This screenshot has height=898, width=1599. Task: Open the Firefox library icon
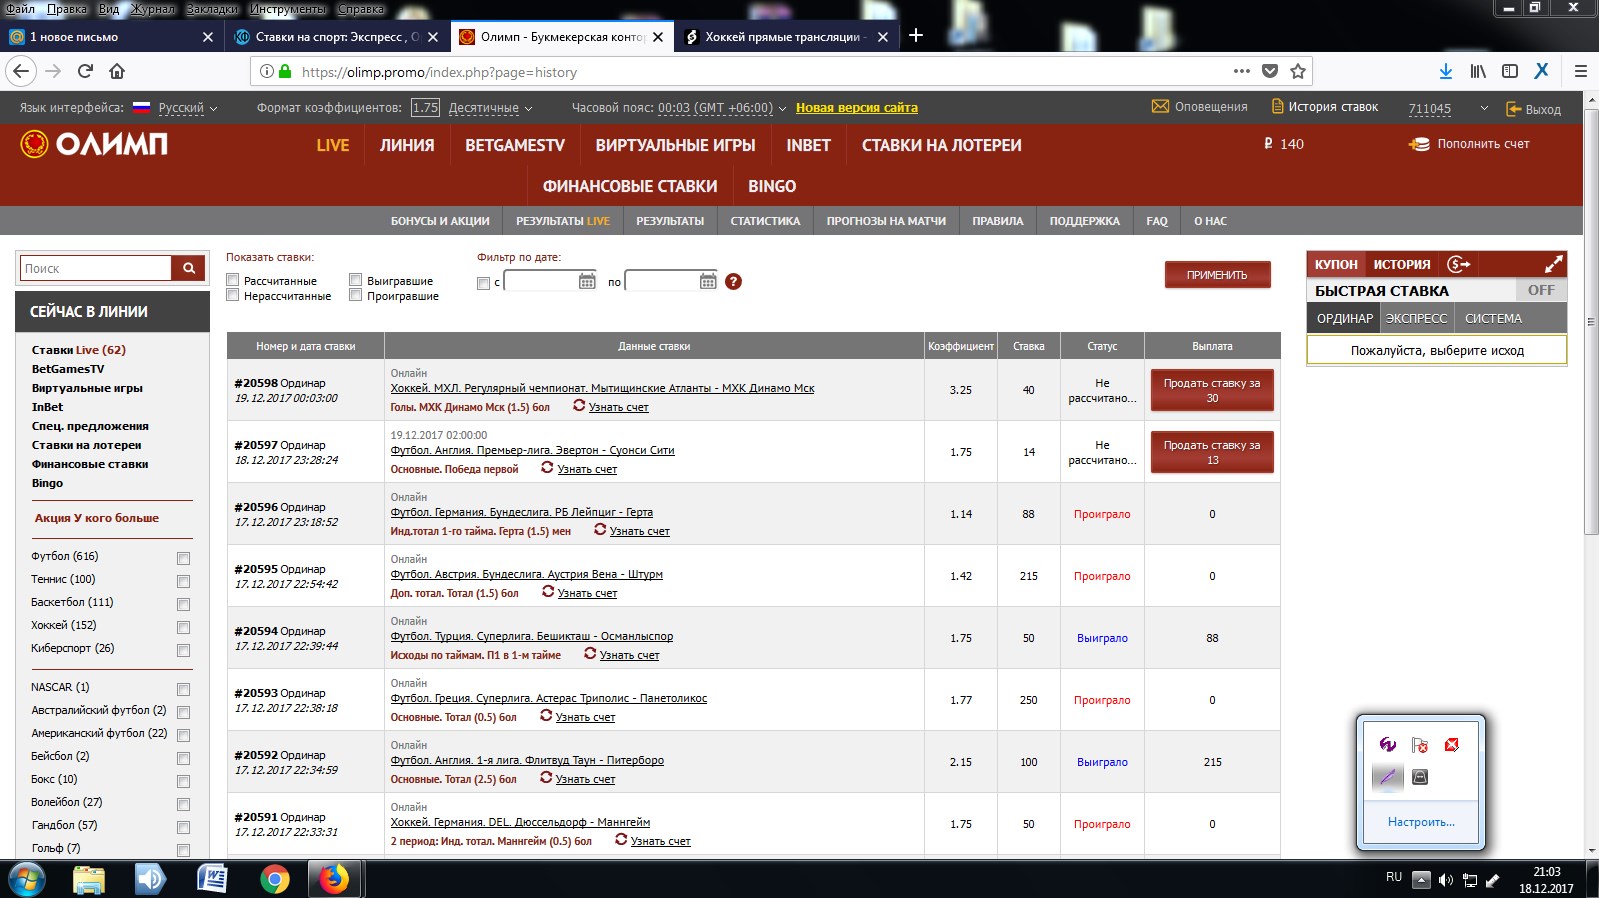click(1478, 71)
